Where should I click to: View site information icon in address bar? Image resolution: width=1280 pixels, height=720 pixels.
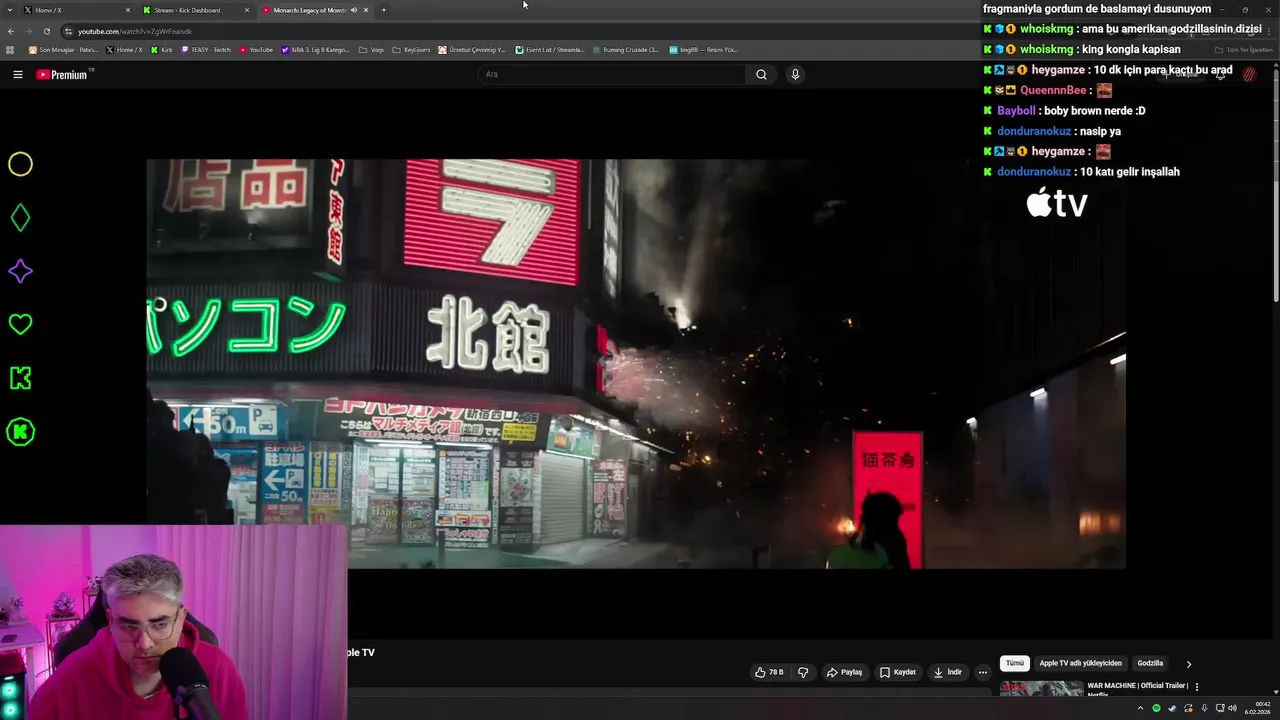pos(68,31)
